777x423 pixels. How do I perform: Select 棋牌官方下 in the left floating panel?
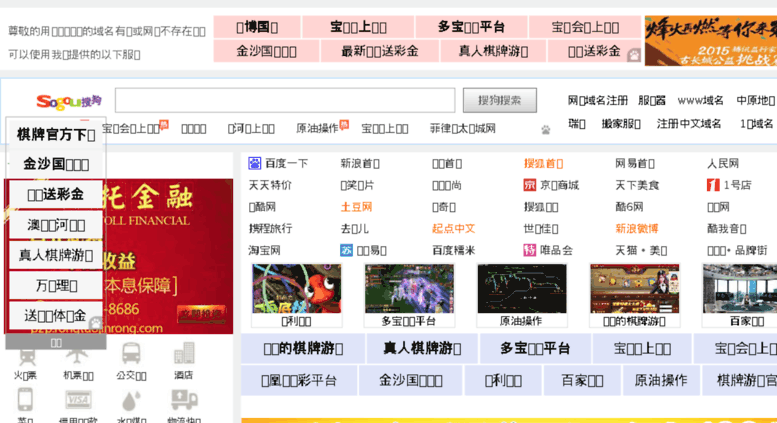(x=56, y=134)
